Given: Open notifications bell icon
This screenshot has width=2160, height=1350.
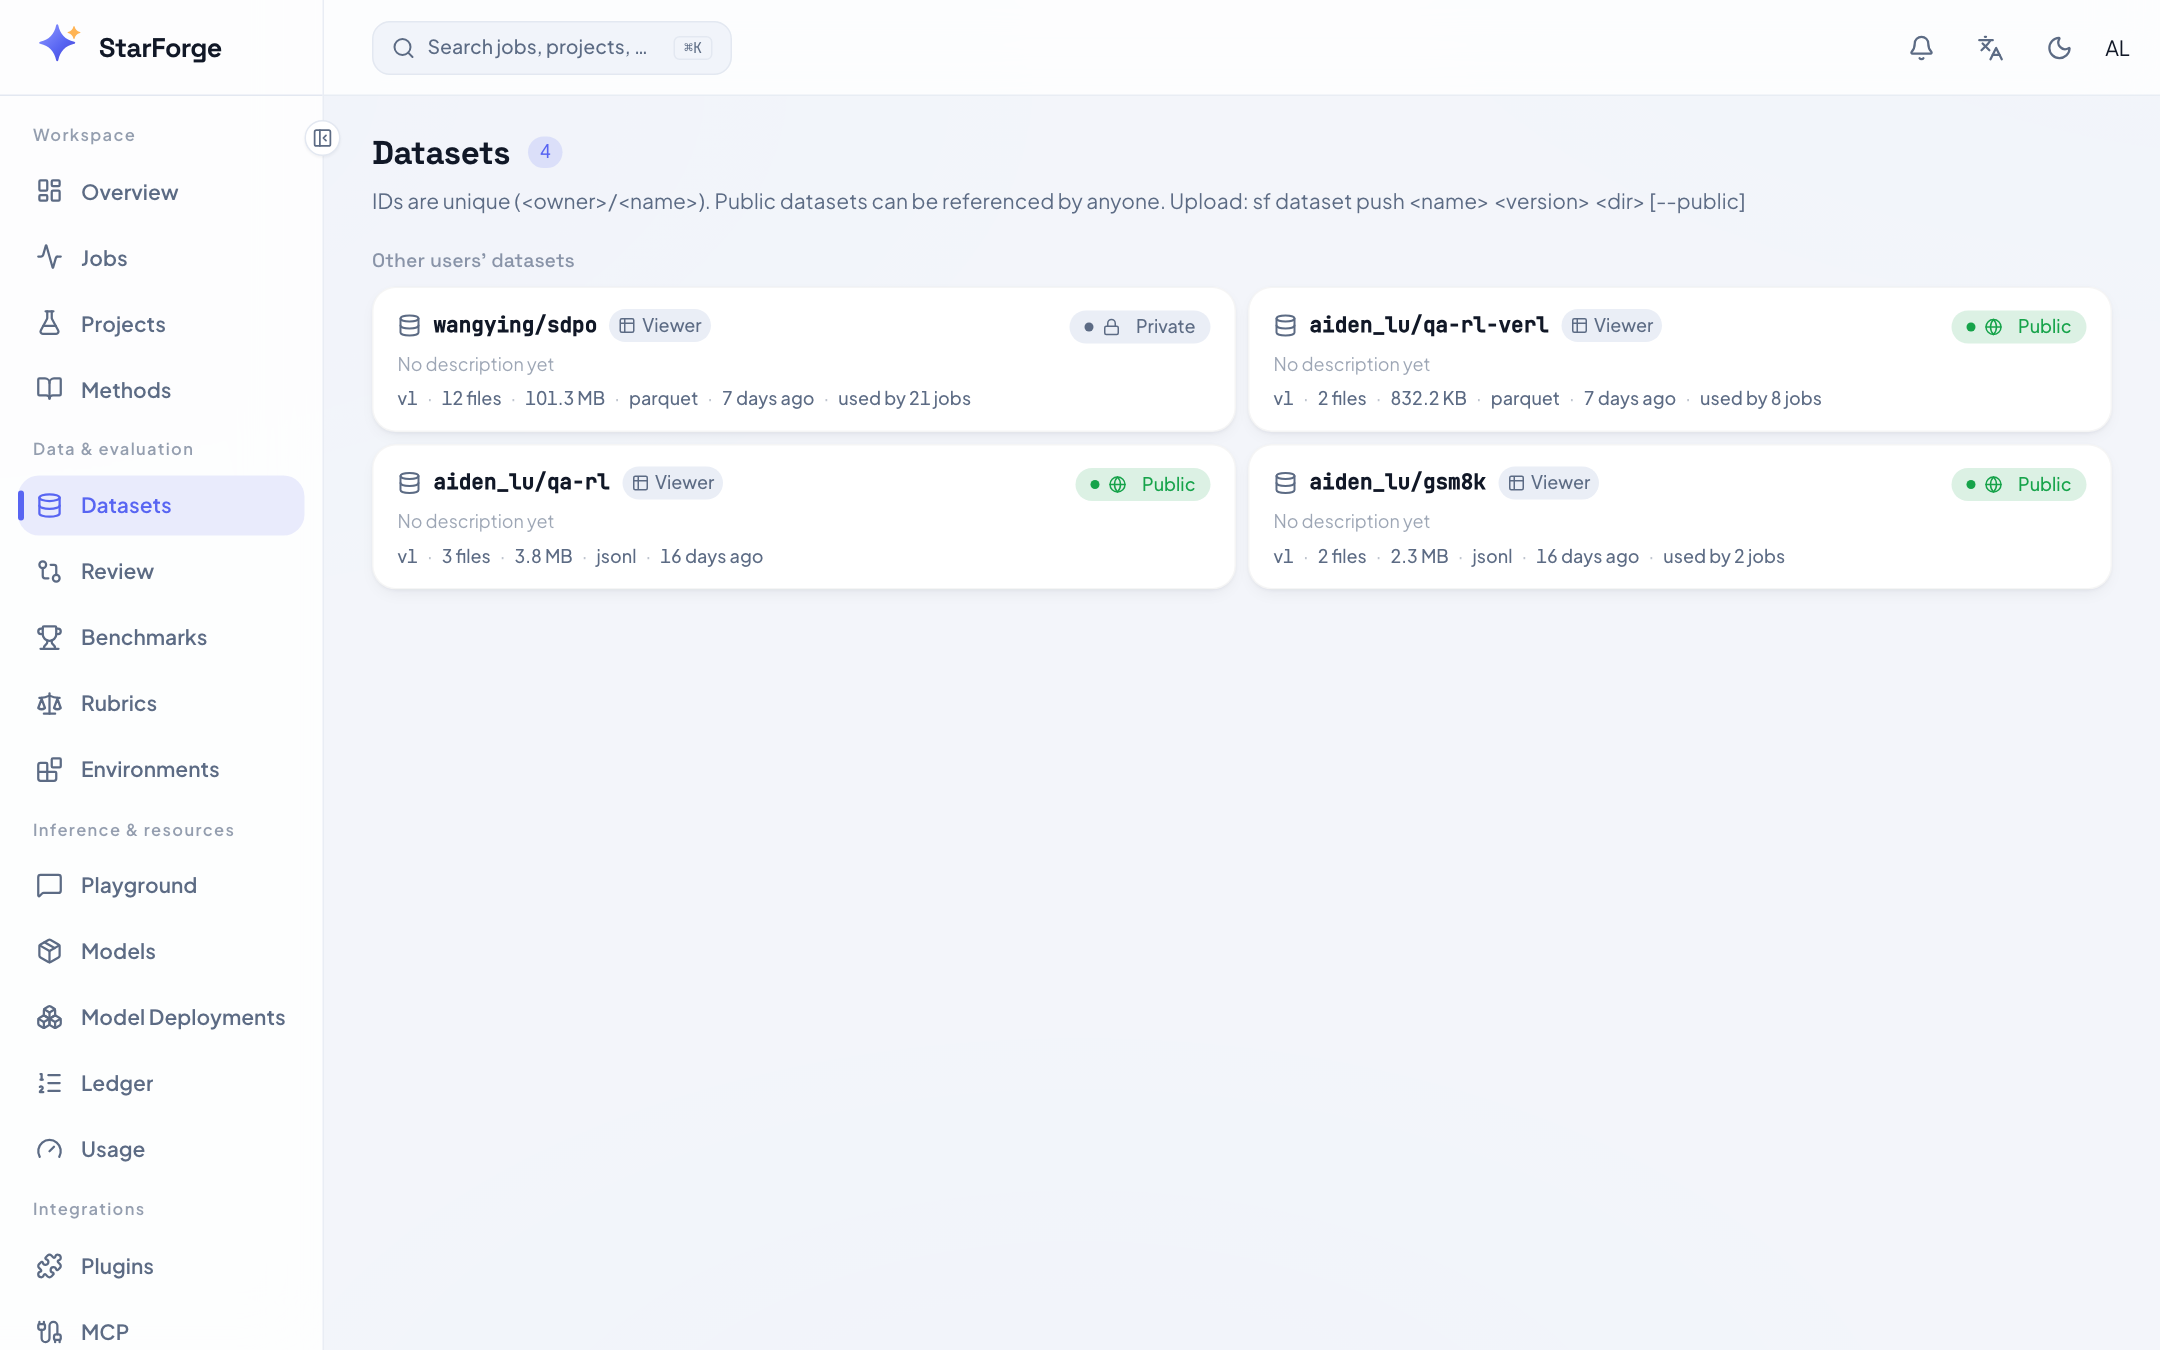Looking at the screenshot, I should click(x=1921, y=48).
